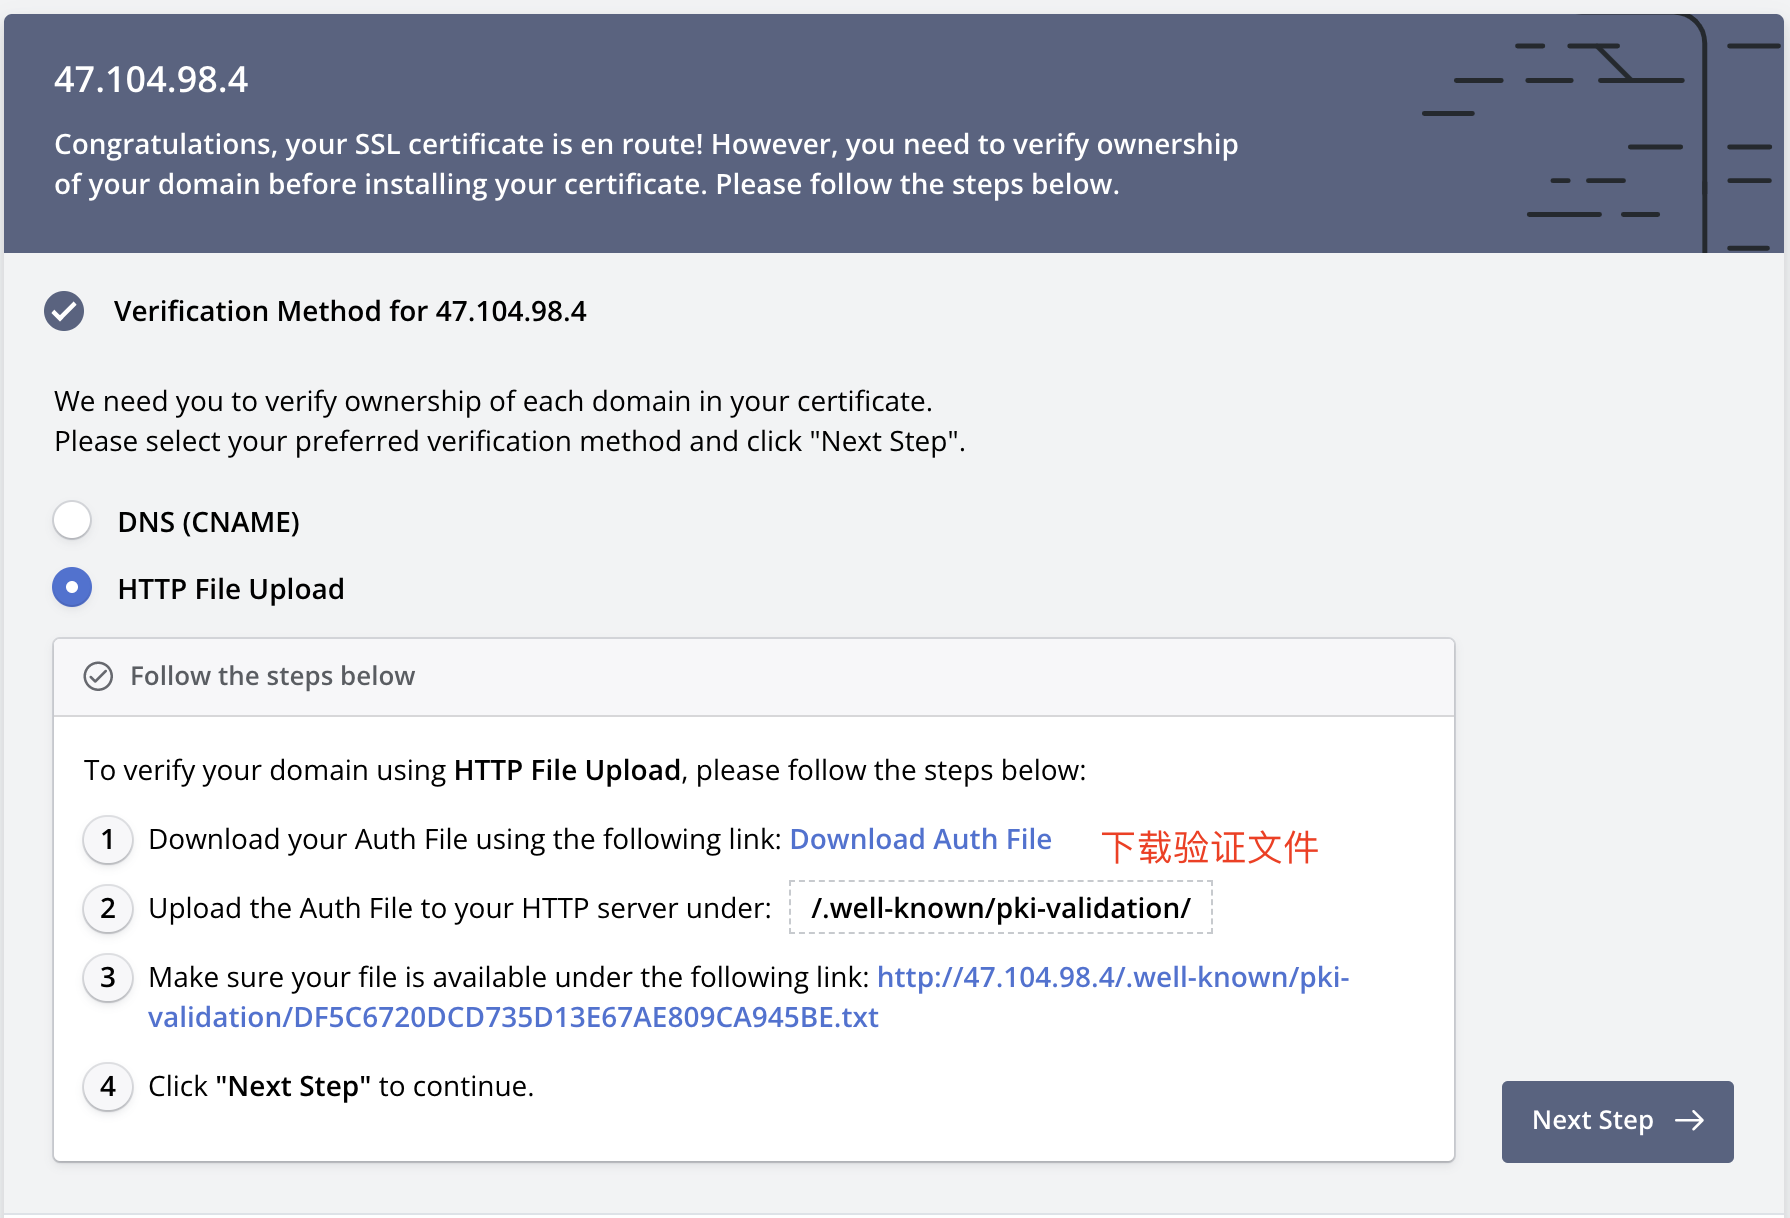Click the step 3 number circle
The image size is (1790, 1218).
pos(108,978)
